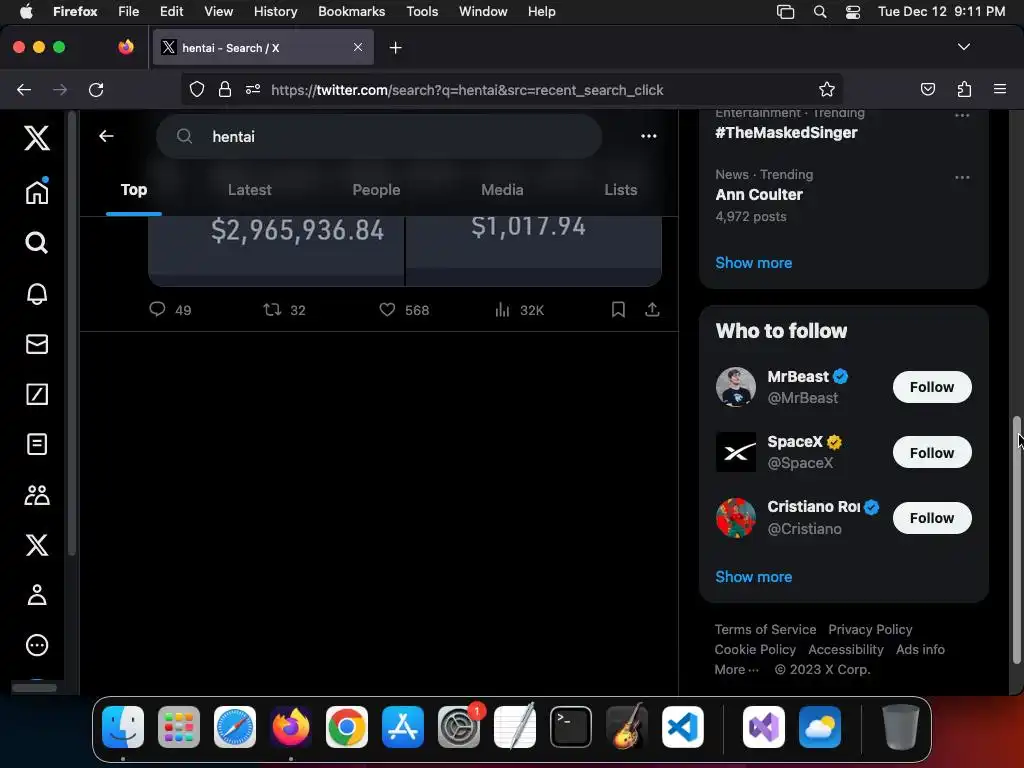Reload page in Firefox toolbar
Image resolution: width=1024 pixels, height=768 pixels.
tap(96, 89)
